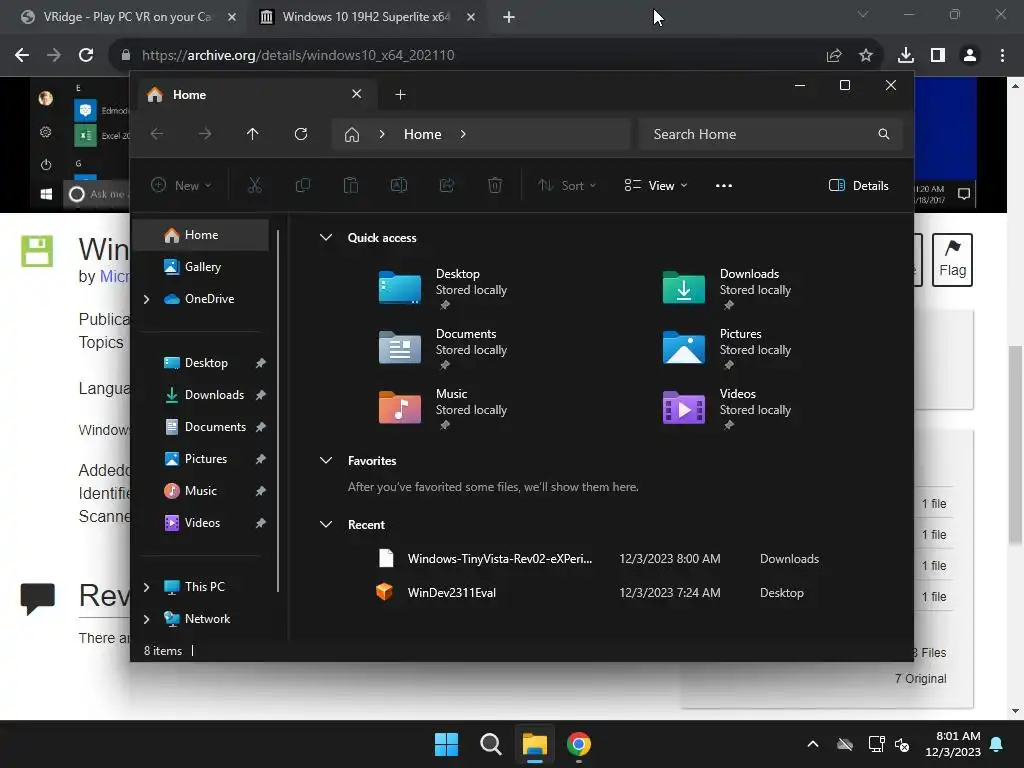Open notifications bell on taskbar
This screenshot has height=768, width=1024.
tap(997, 744)
